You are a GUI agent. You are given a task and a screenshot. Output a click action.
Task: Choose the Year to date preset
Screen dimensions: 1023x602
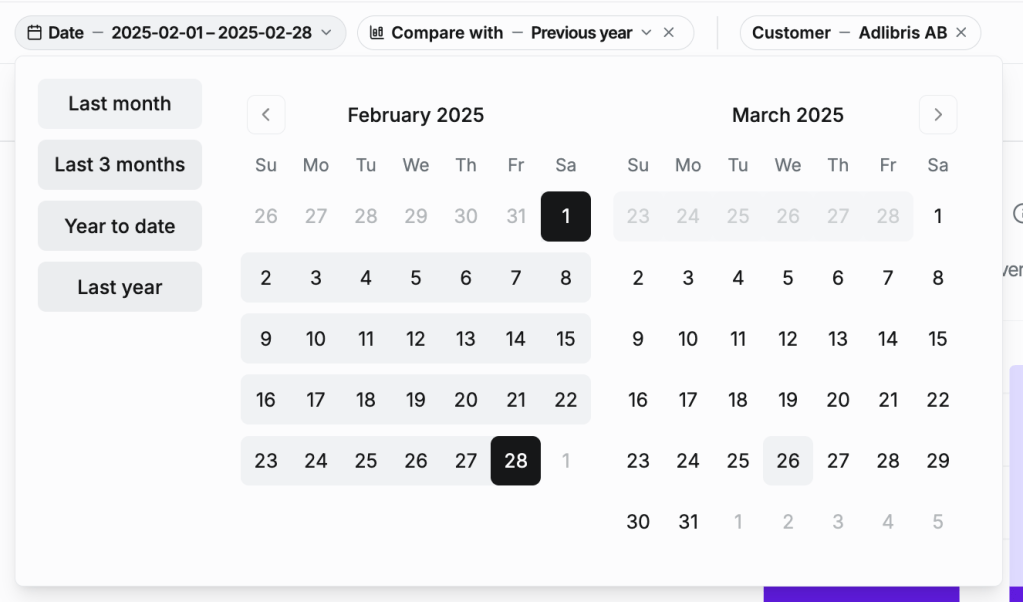pos(120,226)
